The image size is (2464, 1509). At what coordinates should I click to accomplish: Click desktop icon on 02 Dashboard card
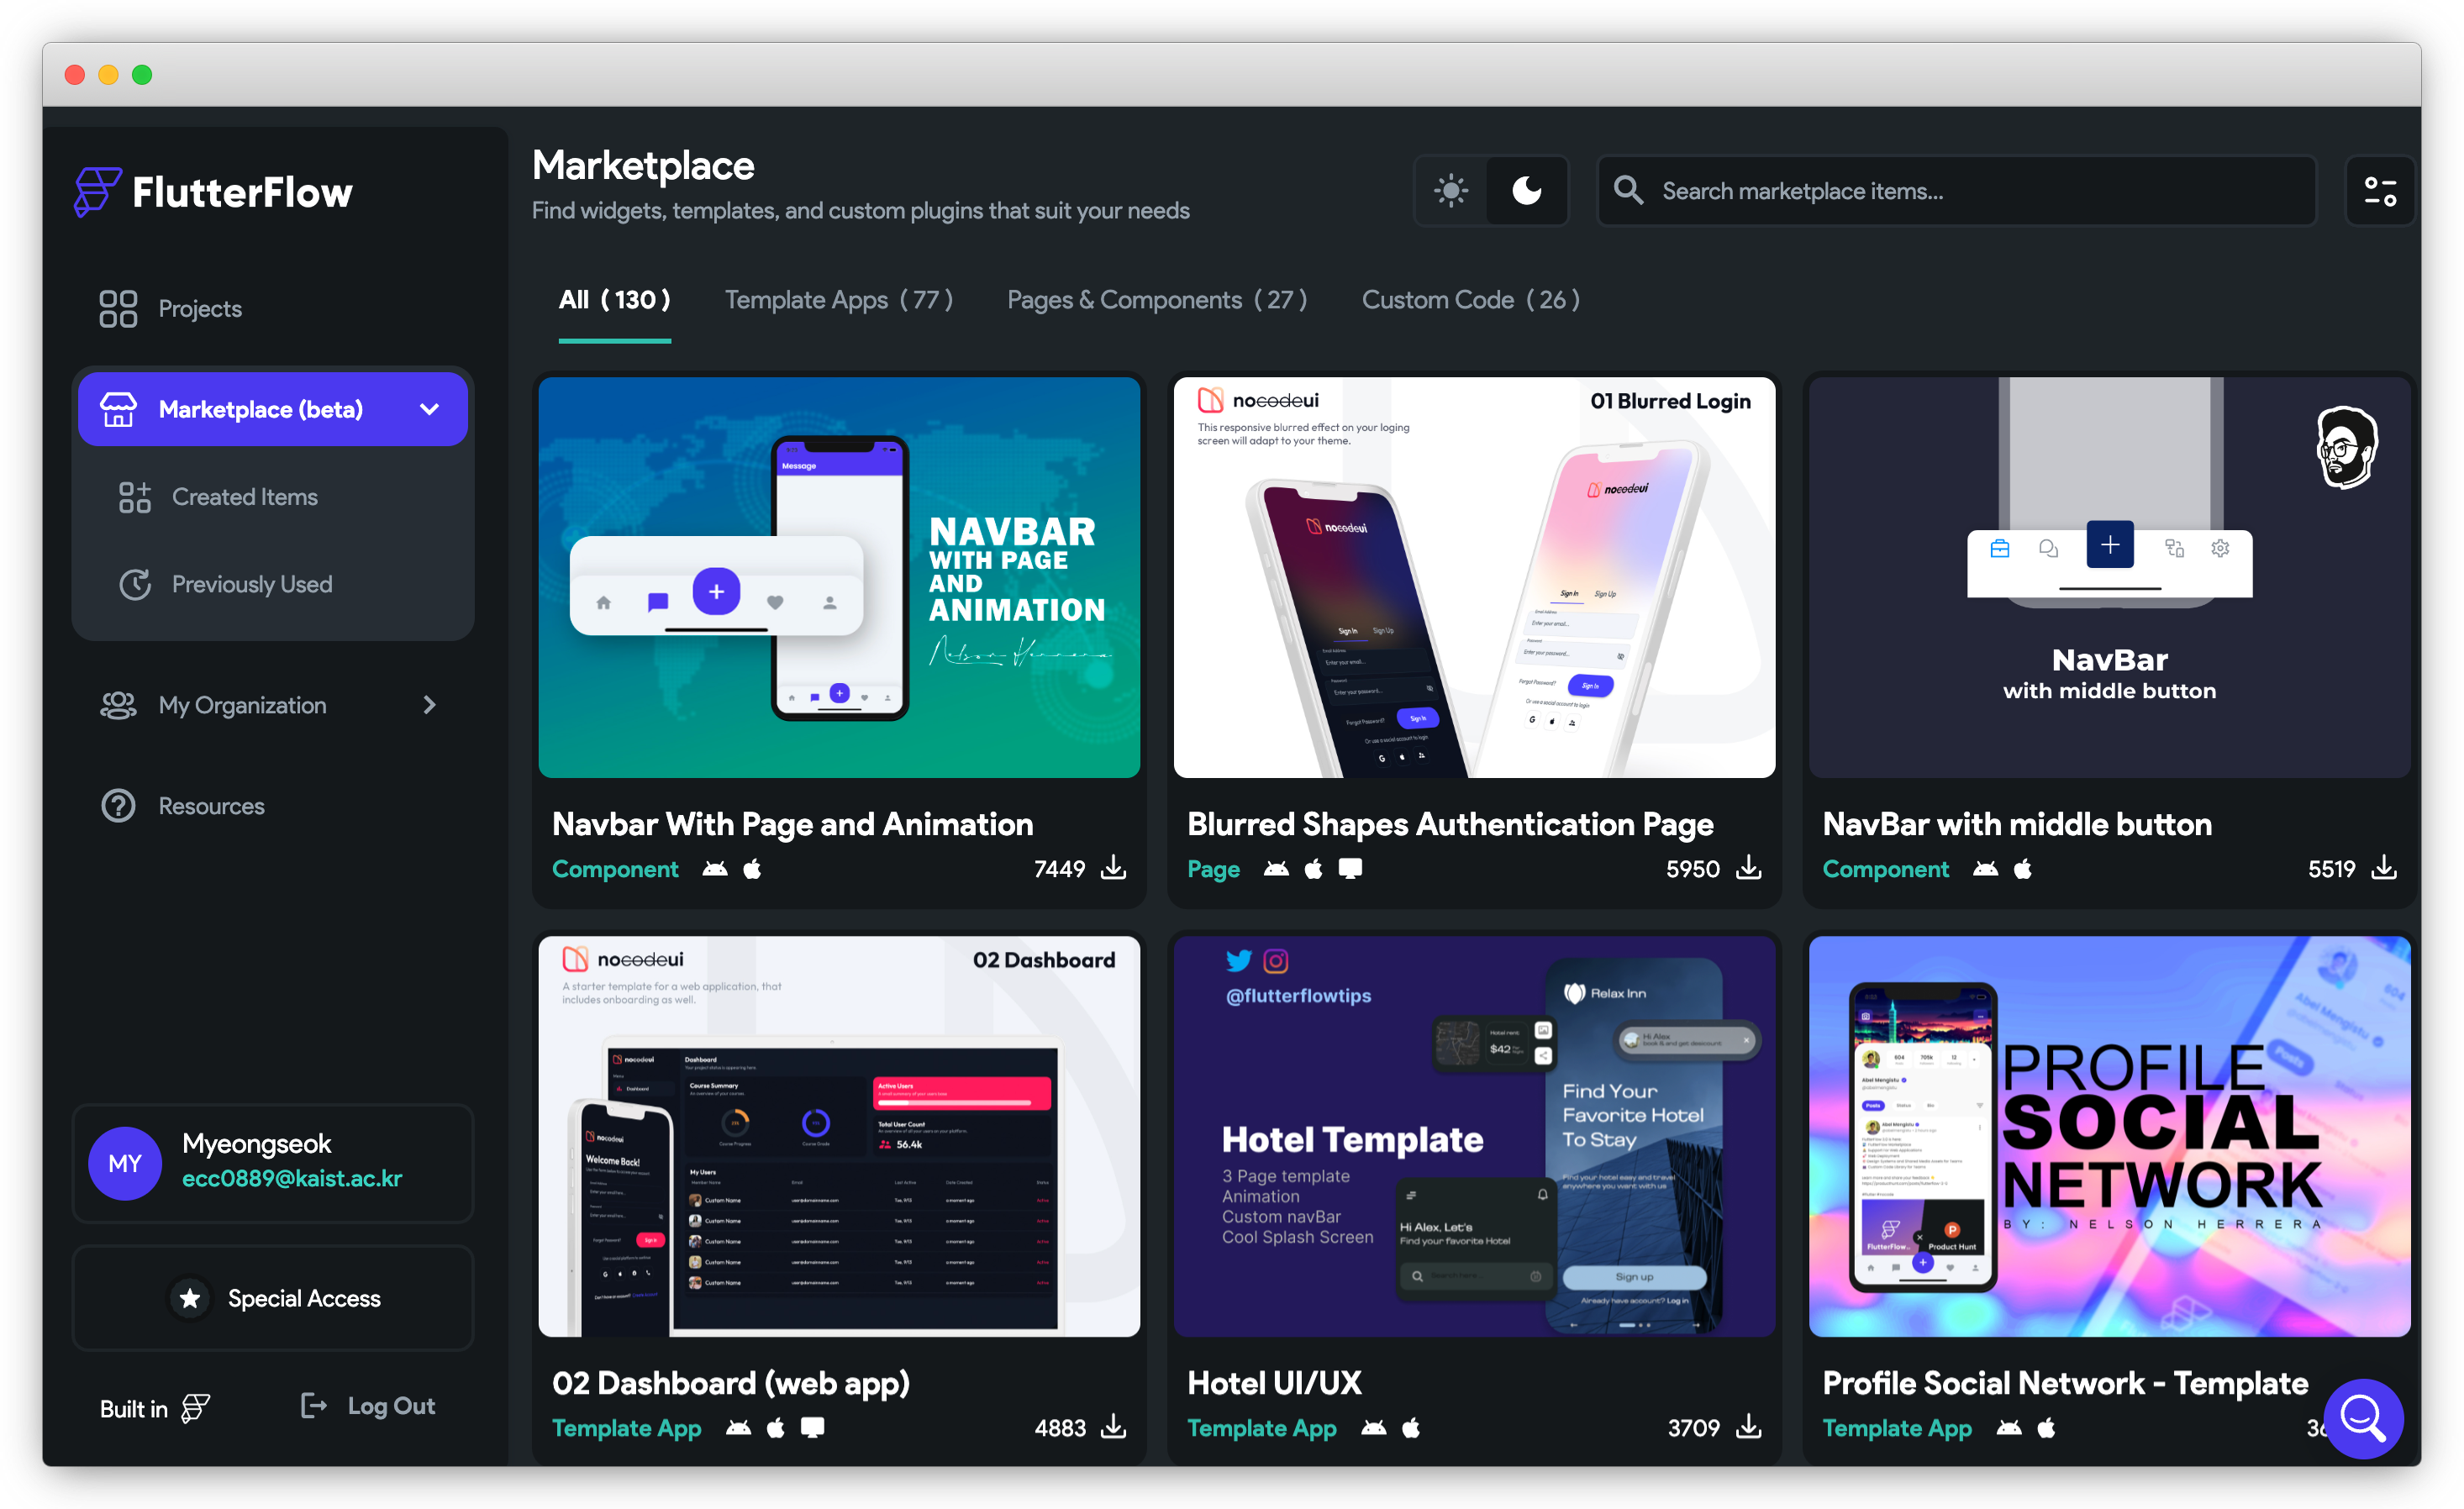(x=812, y=1428)
